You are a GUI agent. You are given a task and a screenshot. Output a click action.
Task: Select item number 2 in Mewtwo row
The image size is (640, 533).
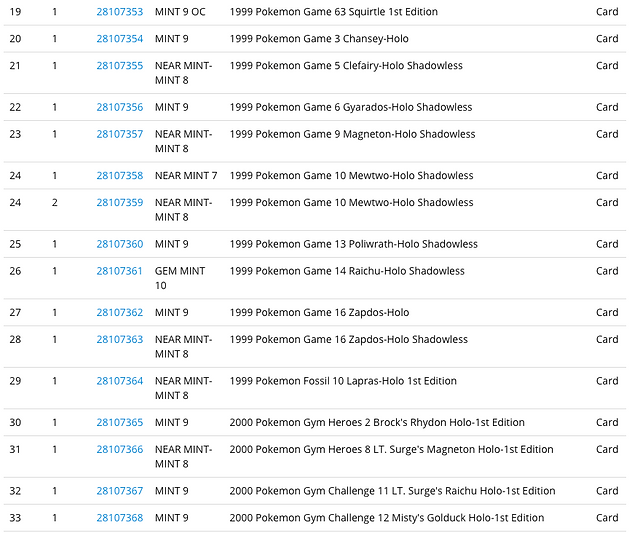(x=55, y=203)
